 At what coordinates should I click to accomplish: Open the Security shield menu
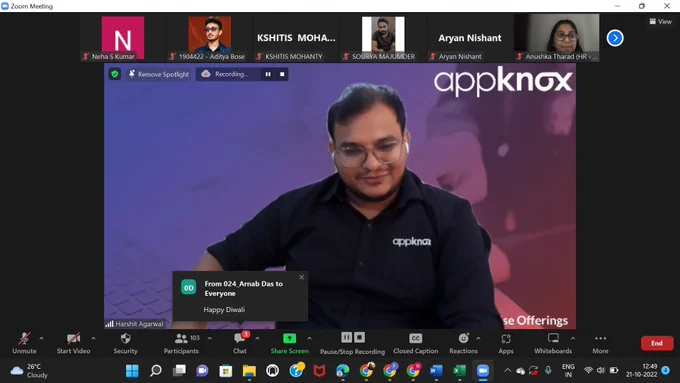[x=125, y=343]
